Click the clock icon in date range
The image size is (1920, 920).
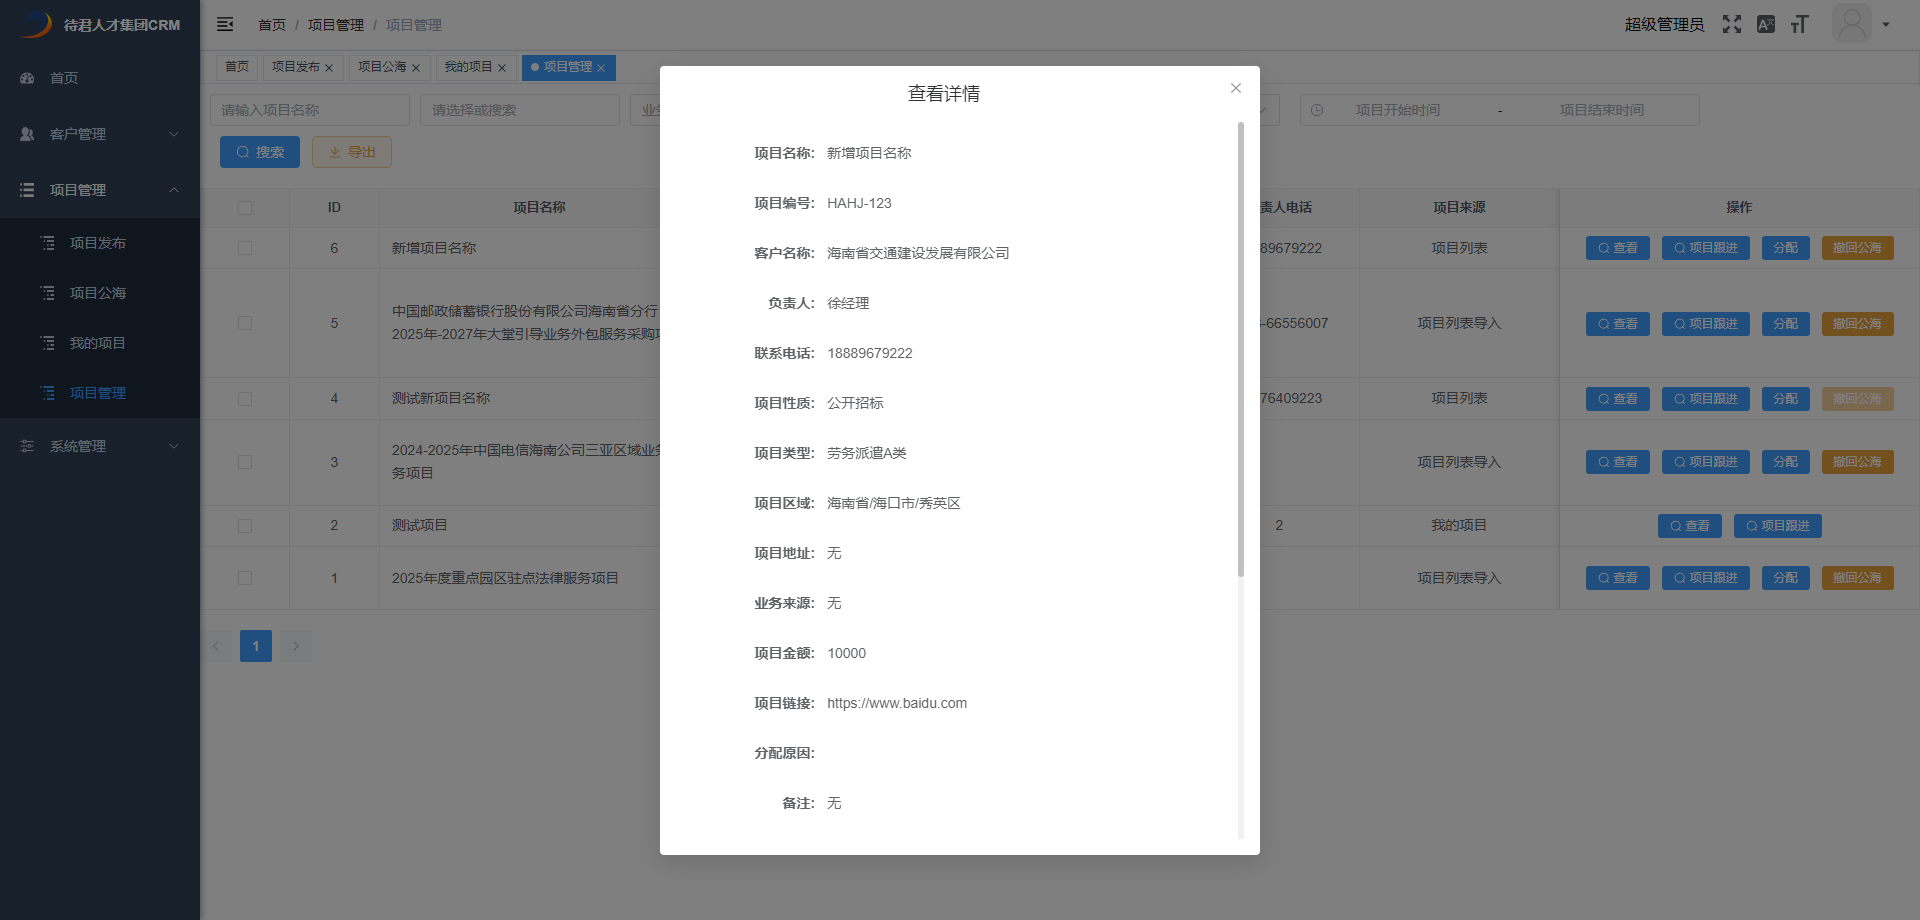(x=1317, y=110)
